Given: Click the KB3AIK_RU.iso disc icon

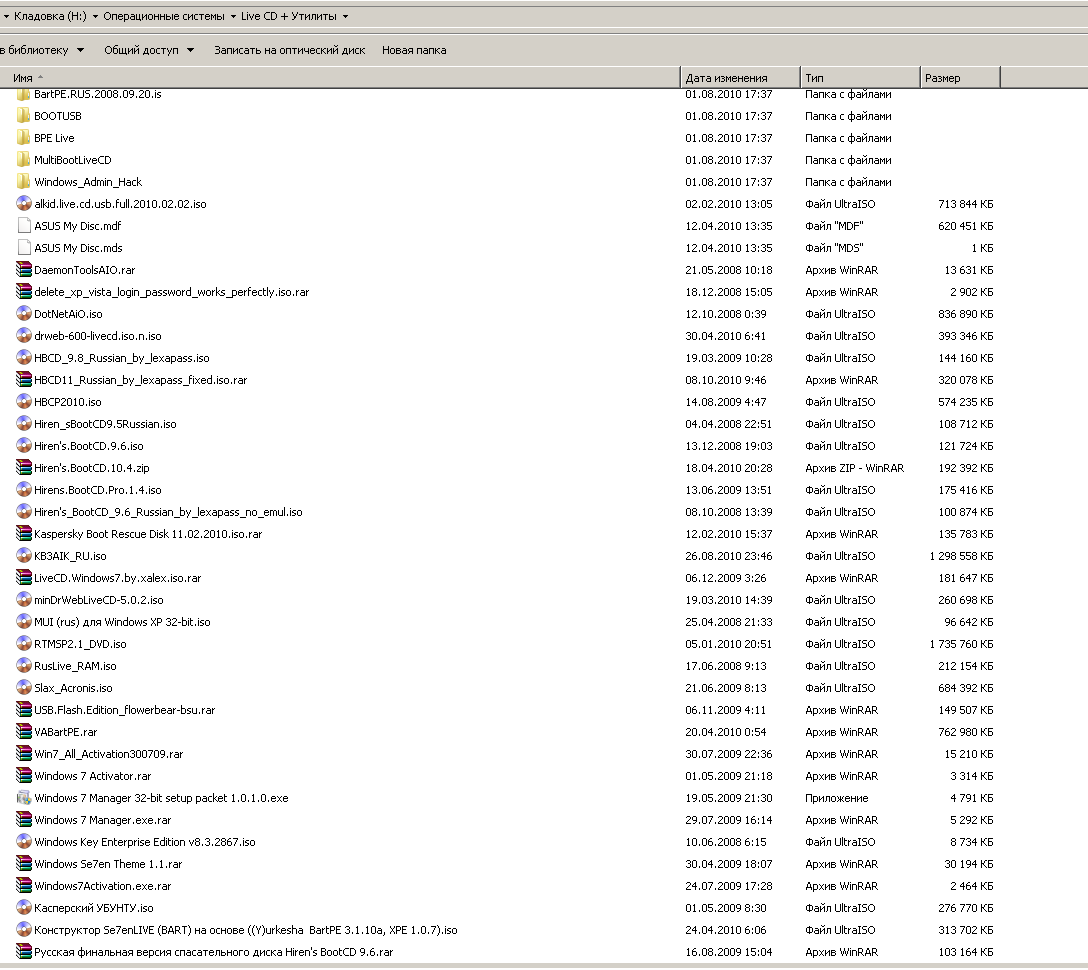Looking at the screenshot, I should [24, 556].
